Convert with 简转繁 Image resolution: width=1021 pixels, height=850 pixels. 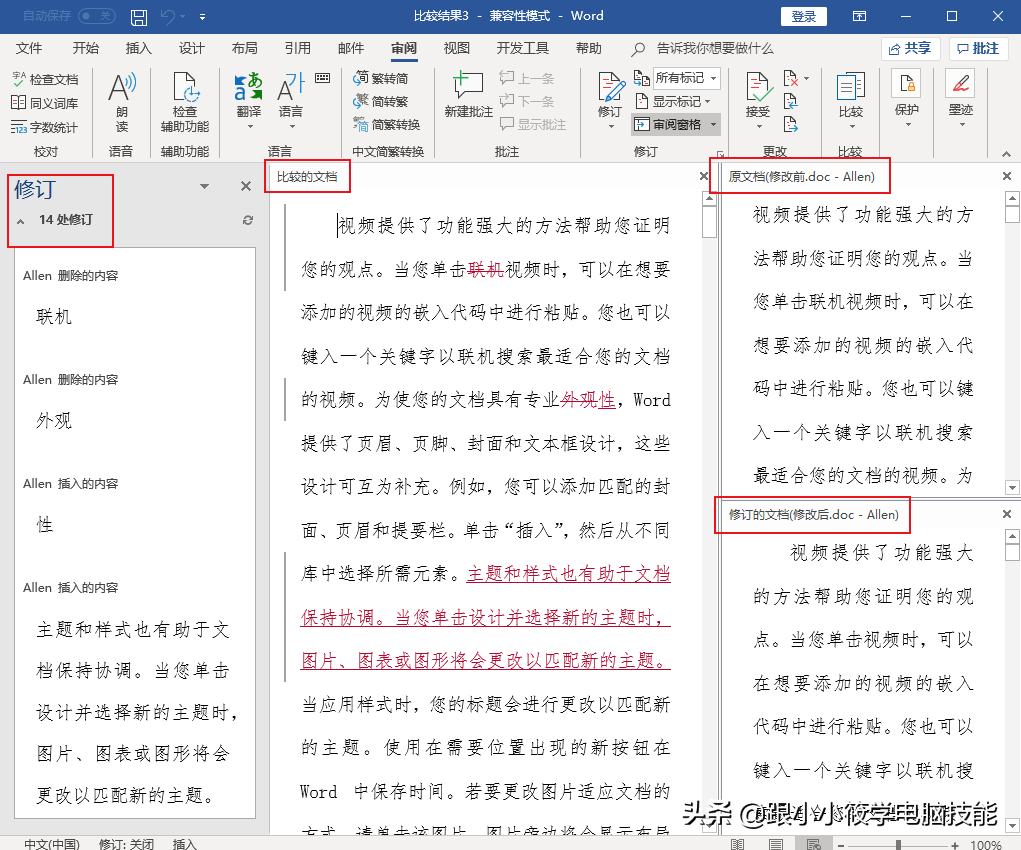(x=382, y=102)
